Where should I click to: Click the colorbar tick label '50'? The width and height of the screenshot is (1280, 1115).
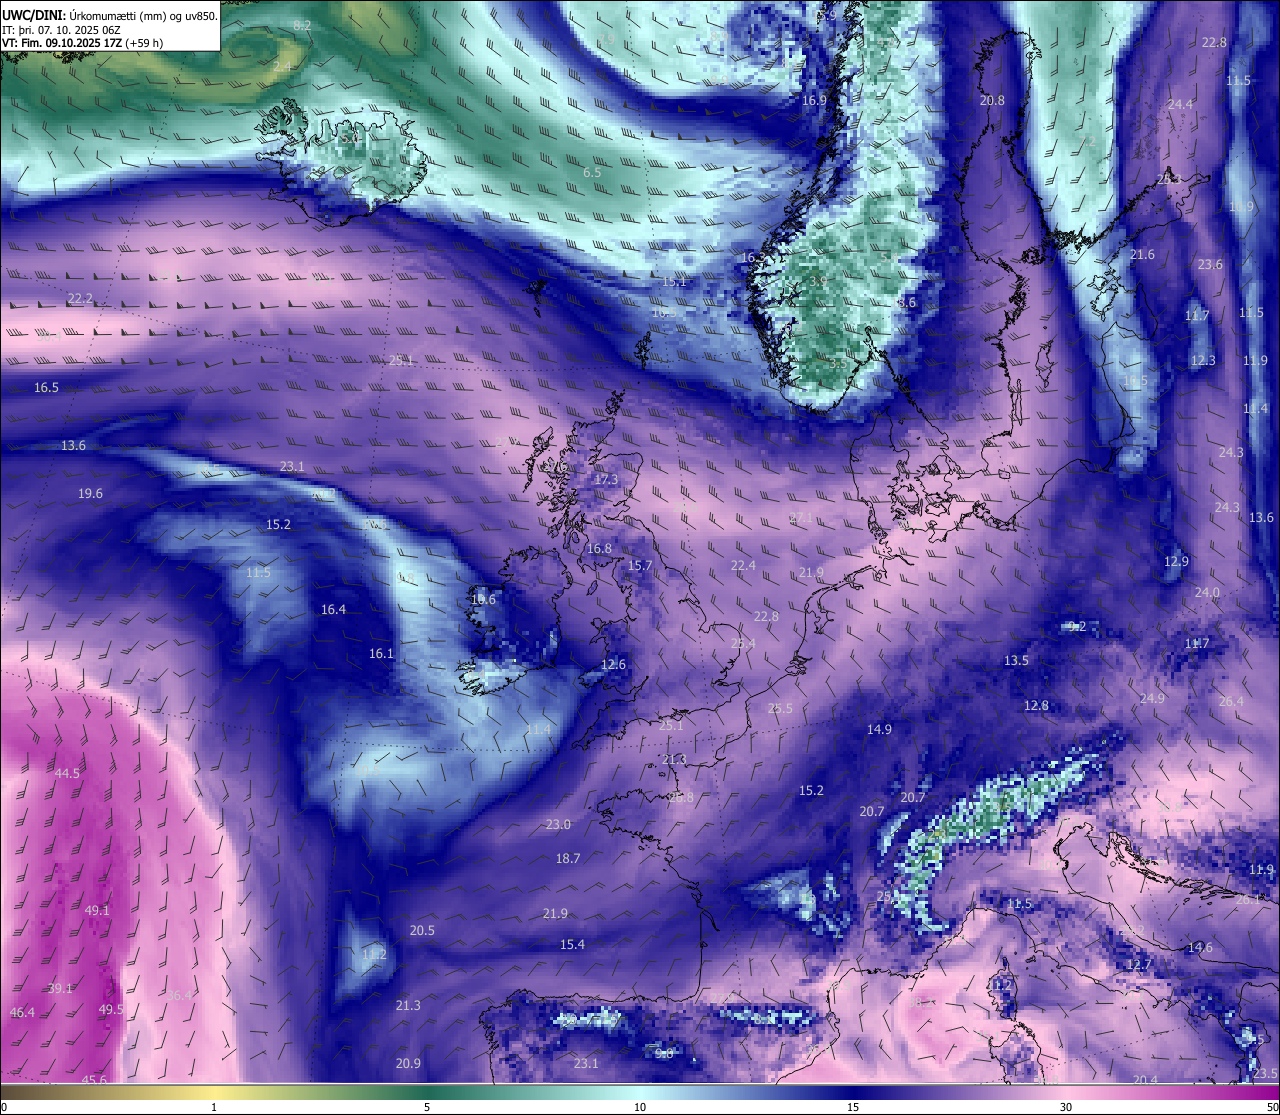tap(1271, 1107)
